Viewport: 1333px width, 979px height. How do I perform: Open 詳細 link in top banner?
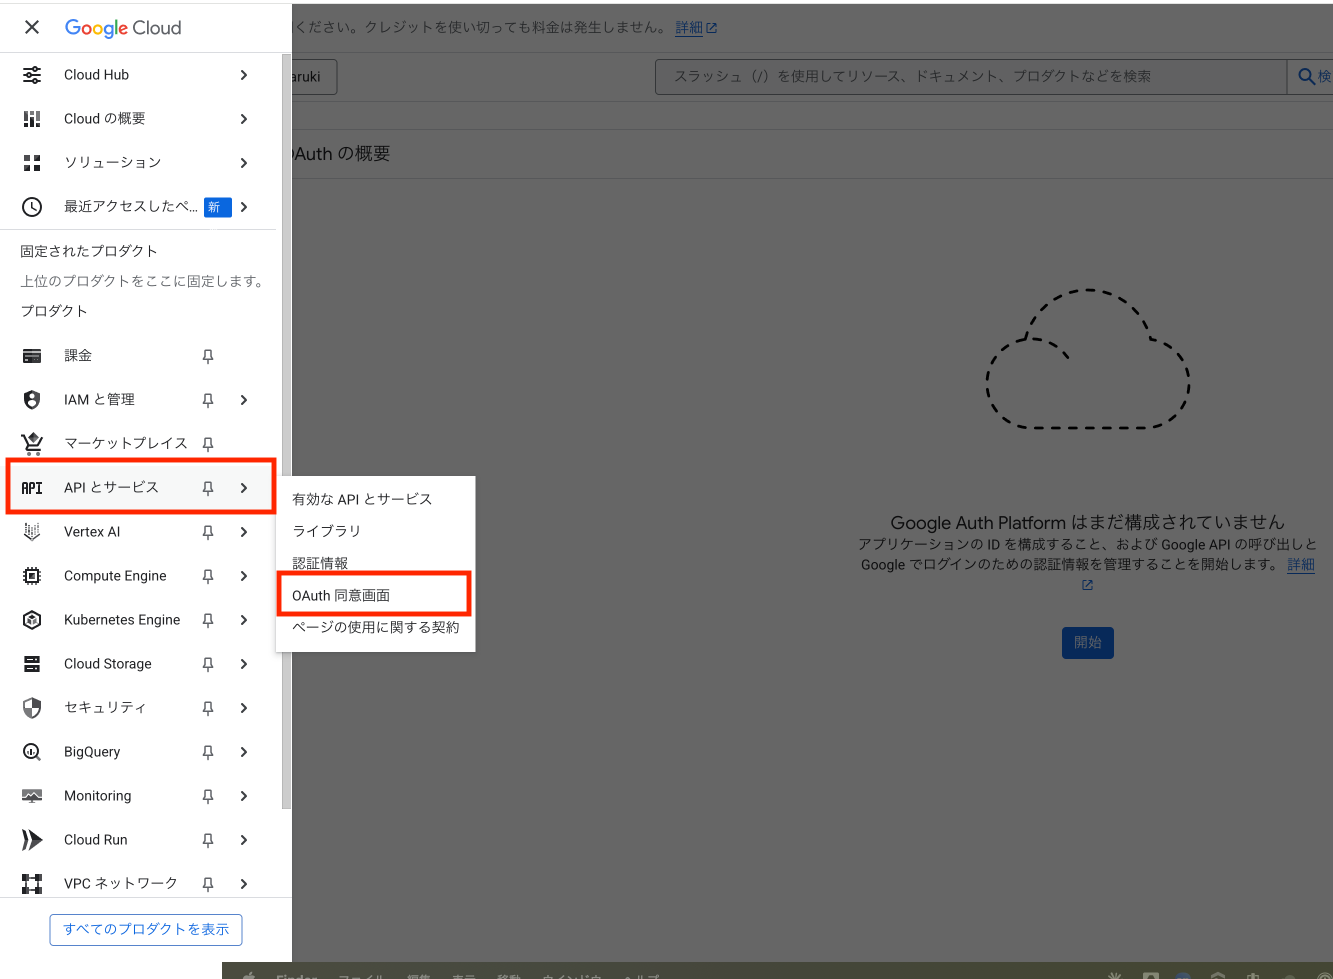pos(696,28)
